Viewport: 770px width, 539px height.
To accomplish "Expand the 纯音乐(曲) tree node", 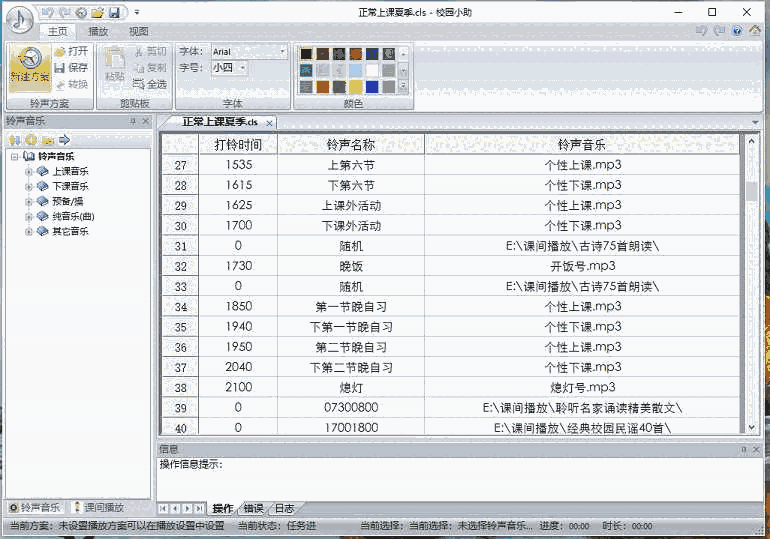I will coord(28,216).
